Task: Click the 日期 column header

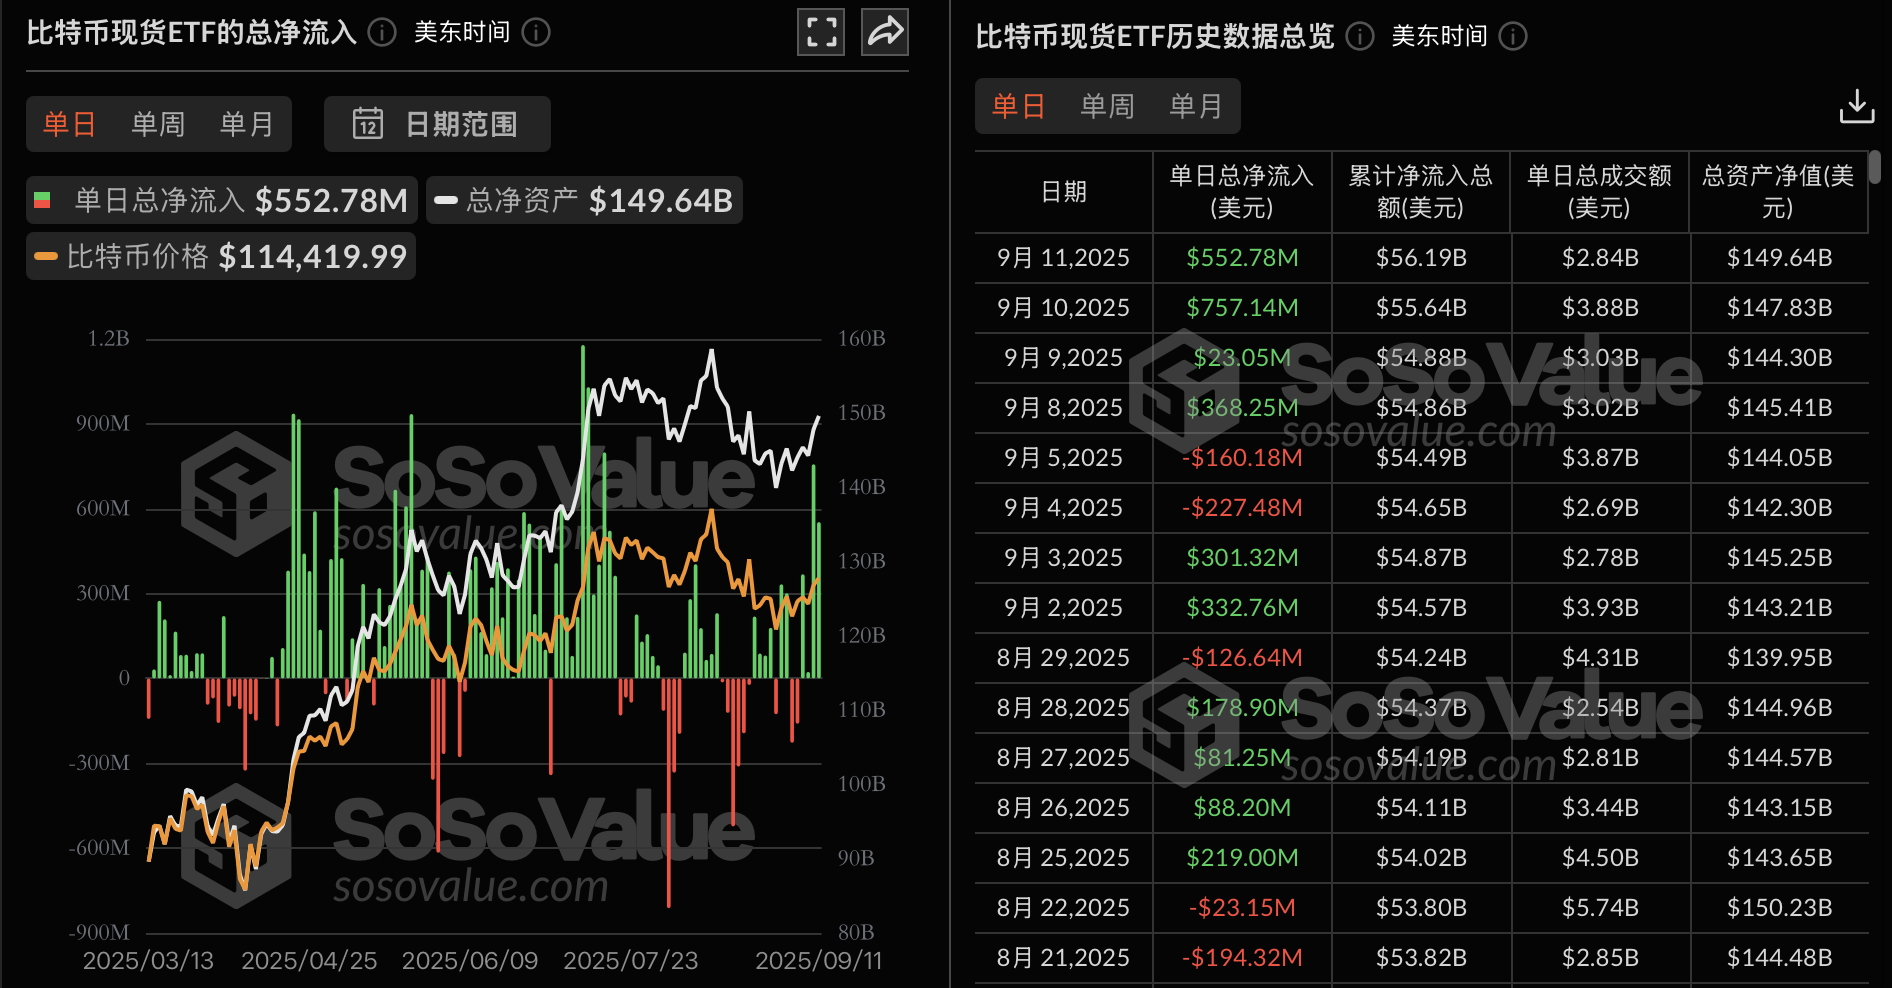Action: click(x=1064, y=192)
